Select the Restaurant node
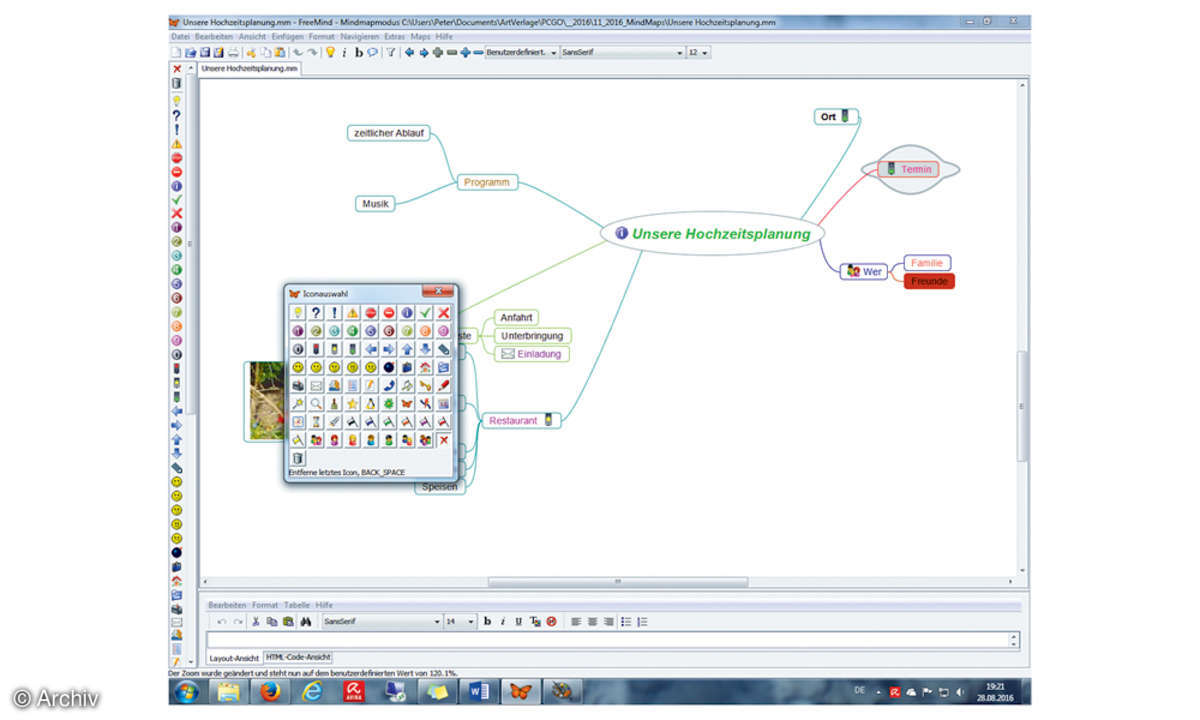The height and width of the screenshot is (720, 1200). coord(522,421)
